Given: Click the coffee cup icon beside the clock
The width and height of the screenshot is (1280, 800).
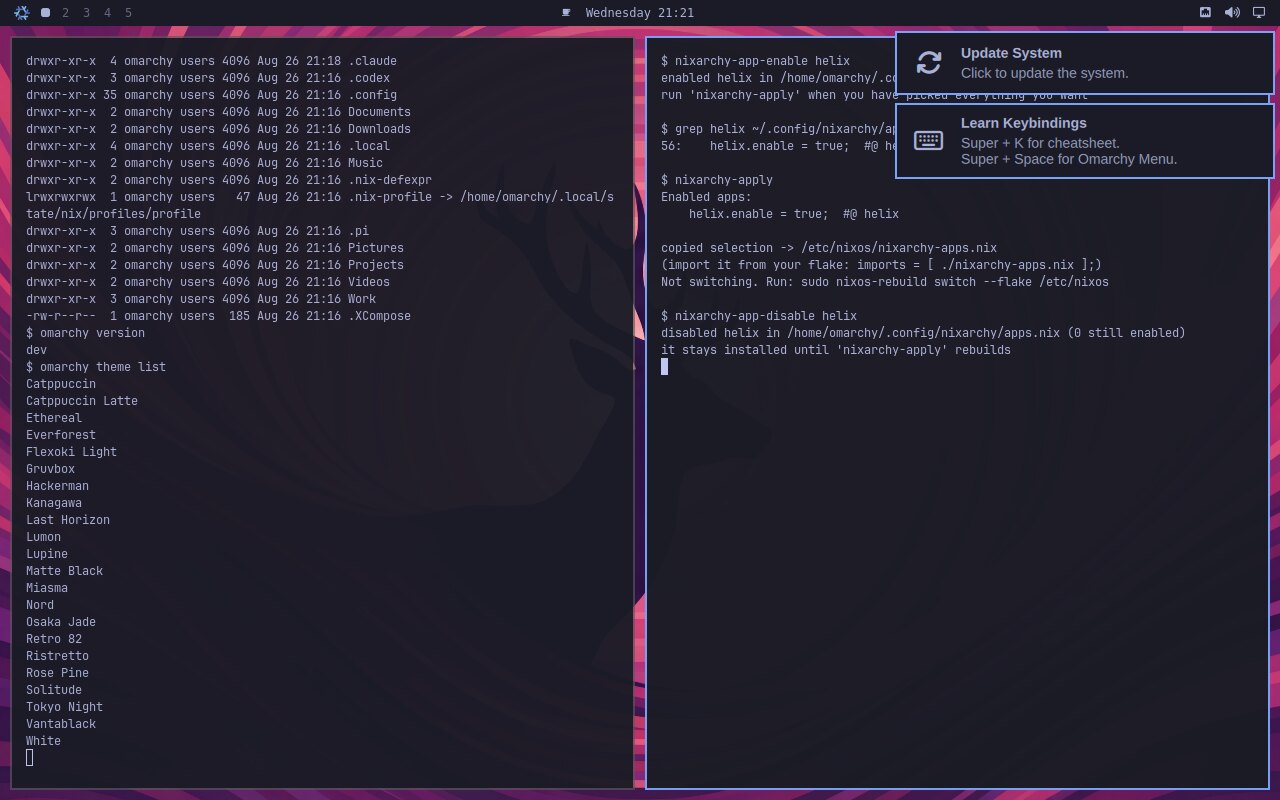Looking at the screenshot, I should tap(566, 13).
